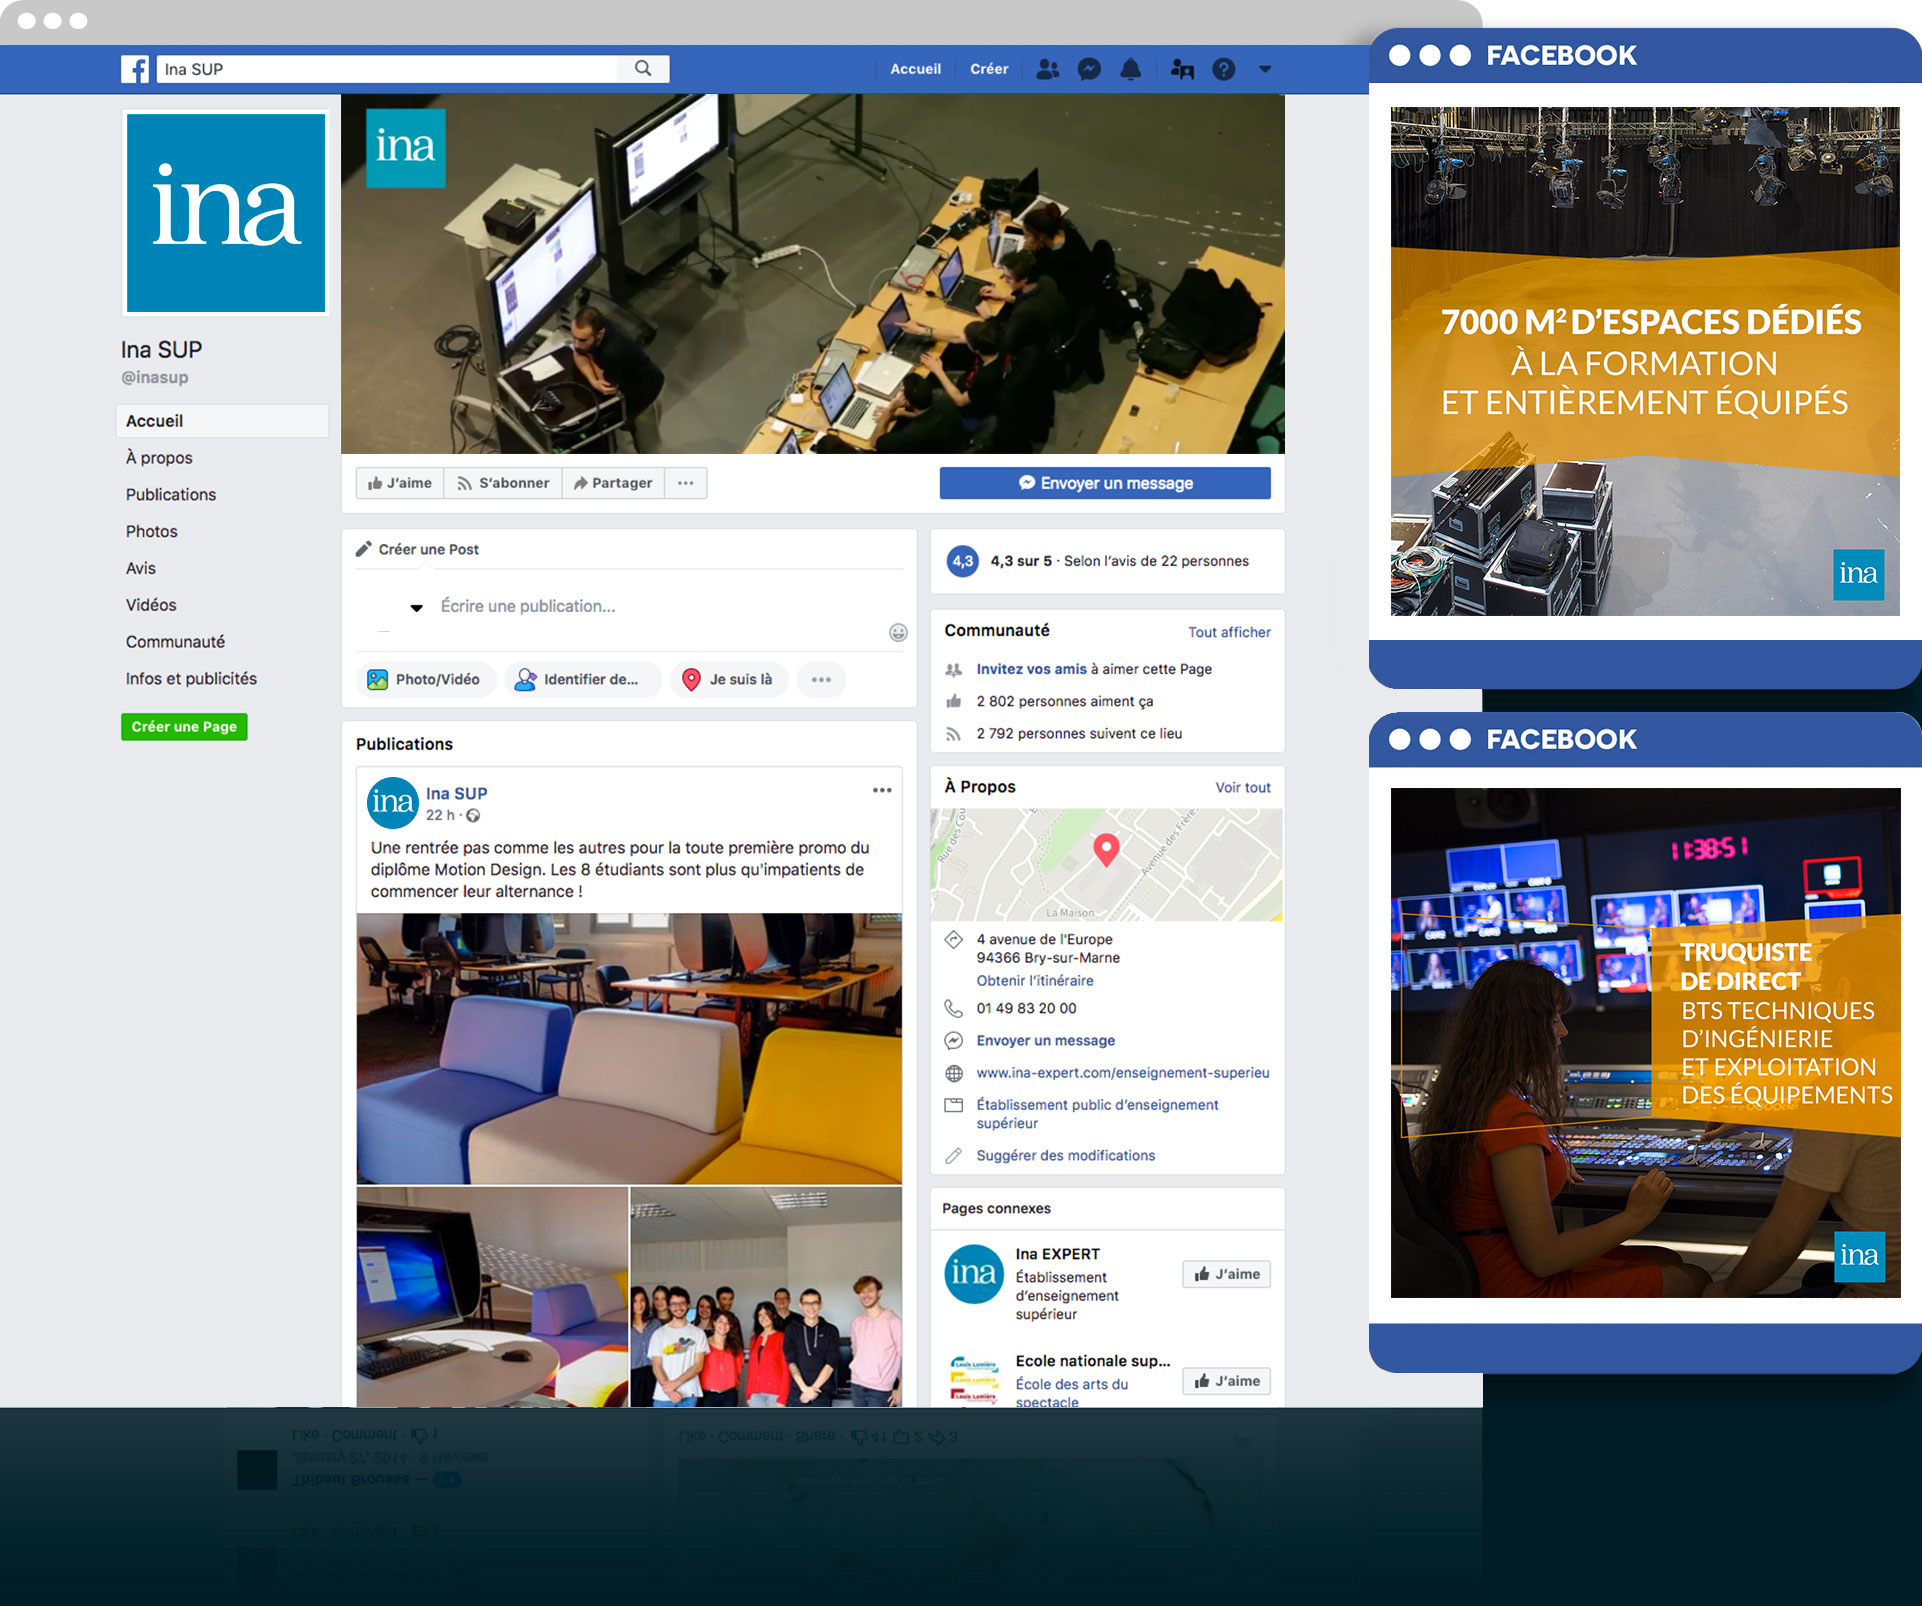Image resolution: width=1922 pixels, height=1606 pixels.
Task: Click the Truquiste de direct ad image
Action: pyautogui.click(x=1645, y=1043)
